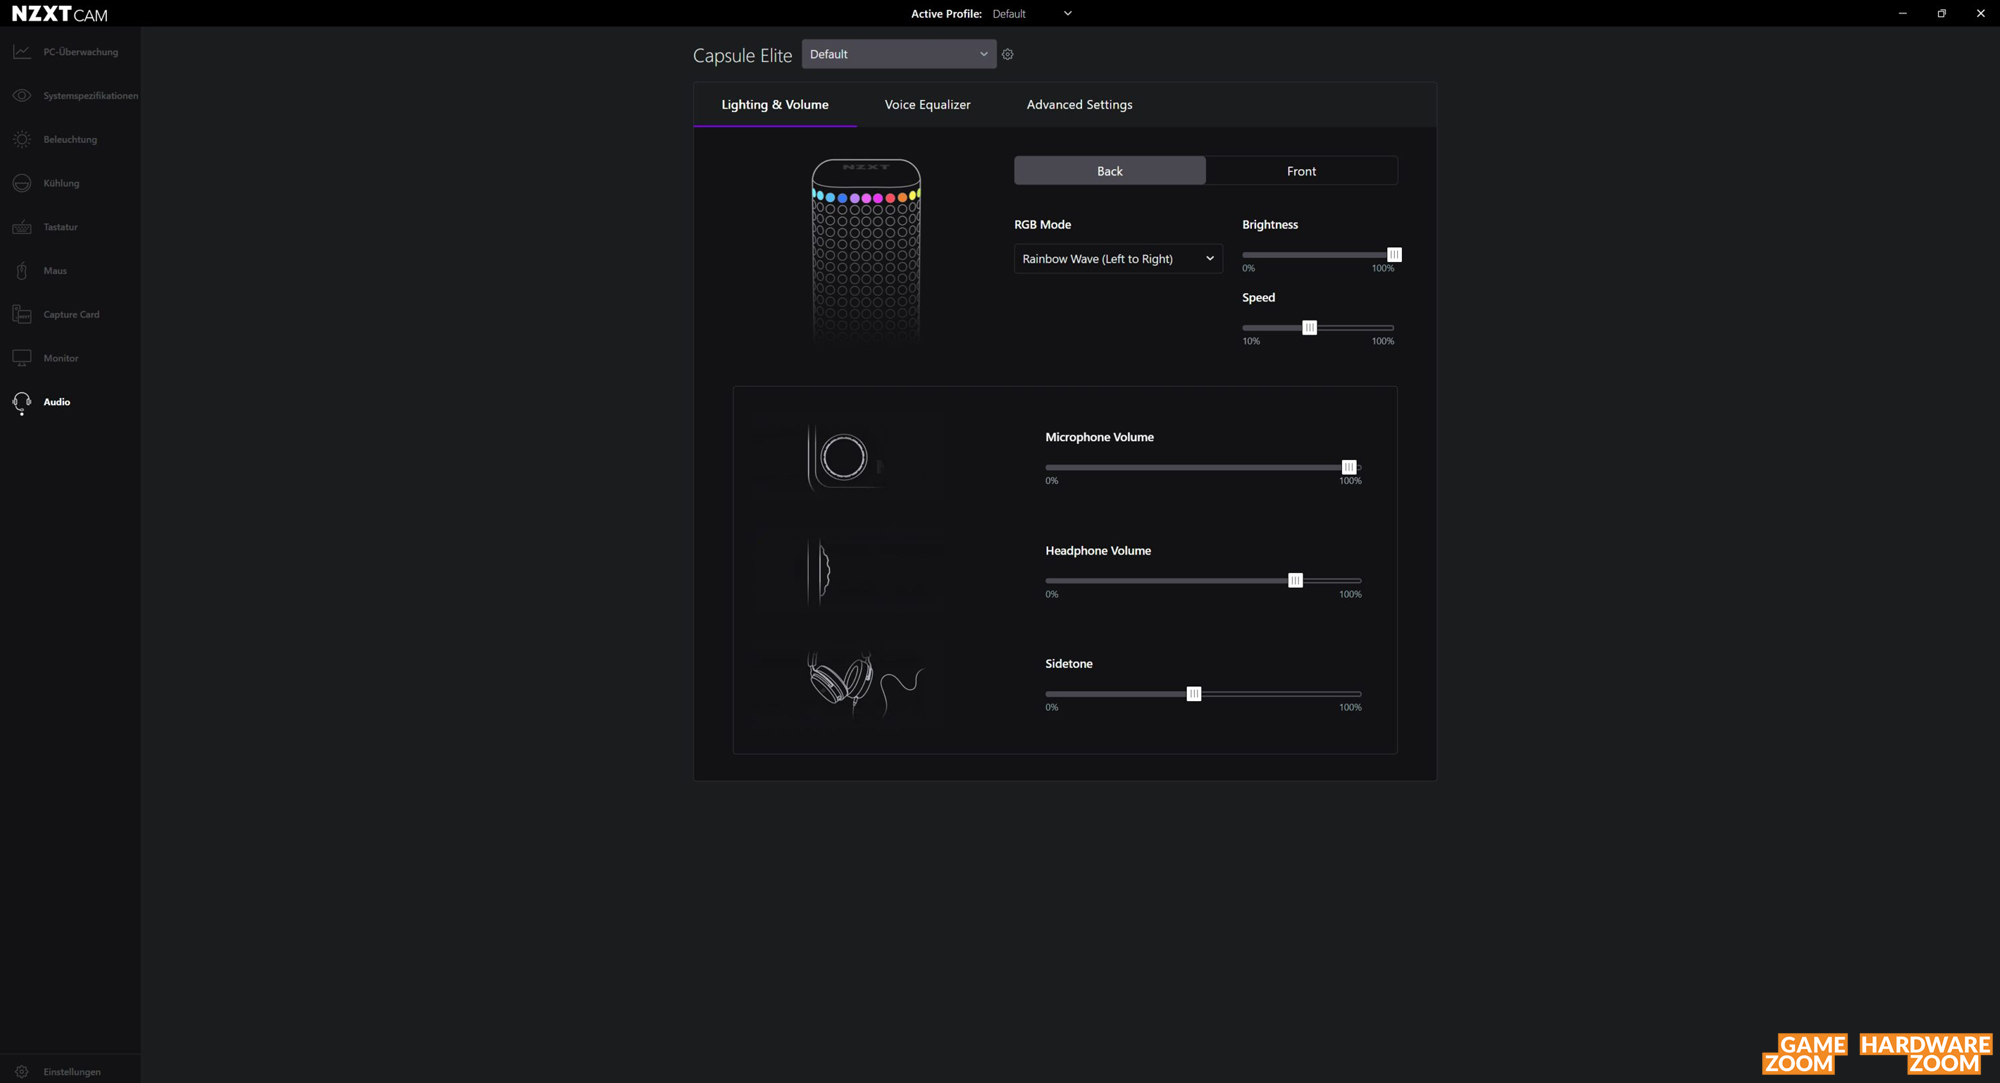Open the Audio sidebar label
This screenshot has height=1083, width=2000.
(x=57, y=402)
